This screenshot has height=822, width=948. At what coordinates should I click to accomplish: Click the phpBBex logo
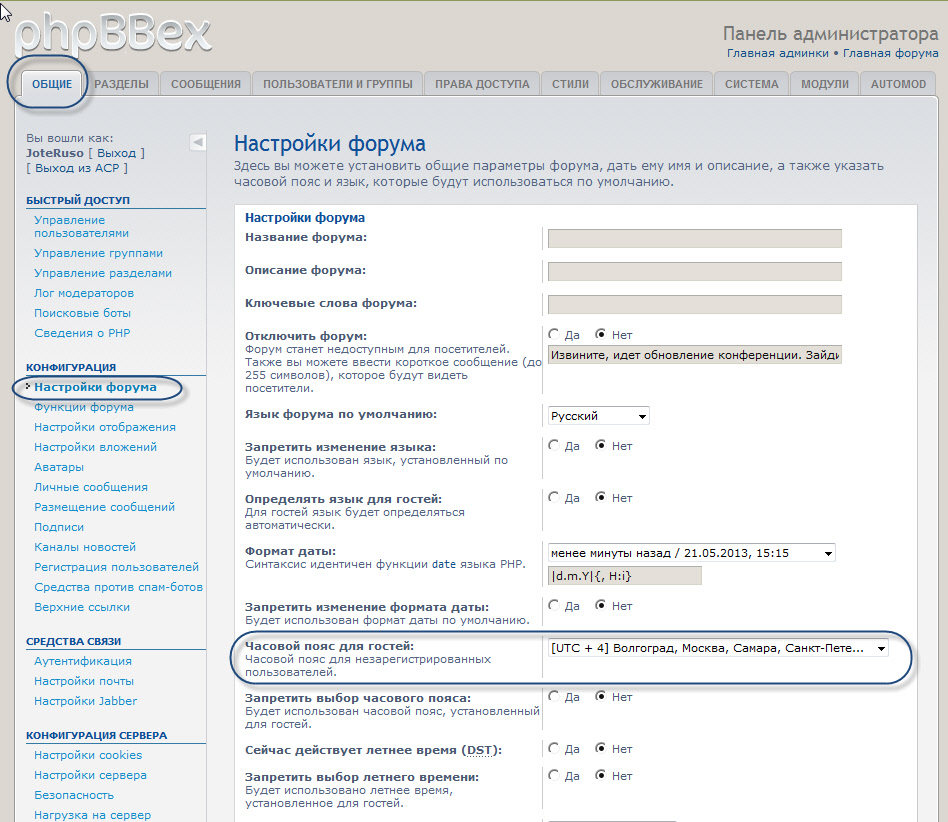pyautogui.click(x=115, y=32)
